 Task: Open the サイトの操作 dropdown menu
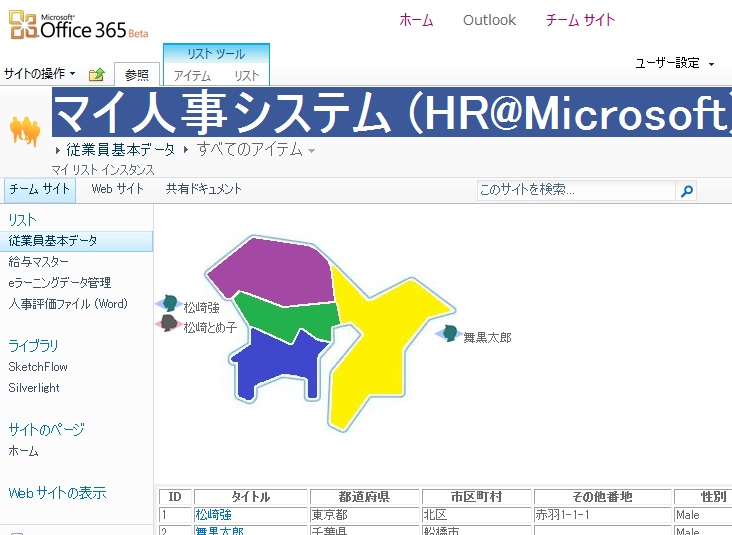click(x=39, y=73)
